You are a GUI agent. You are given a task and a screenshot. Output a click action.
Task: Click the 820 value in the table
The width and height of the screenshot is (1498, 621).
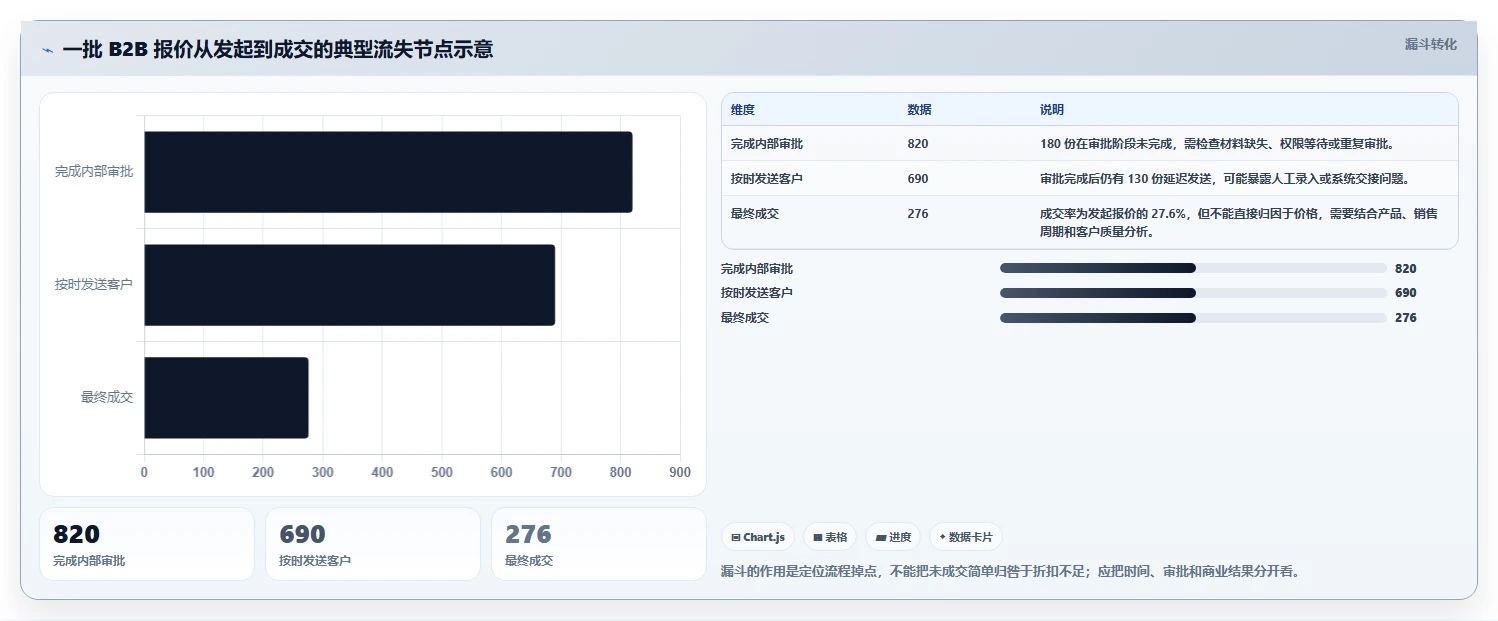[x=918, y=144]
